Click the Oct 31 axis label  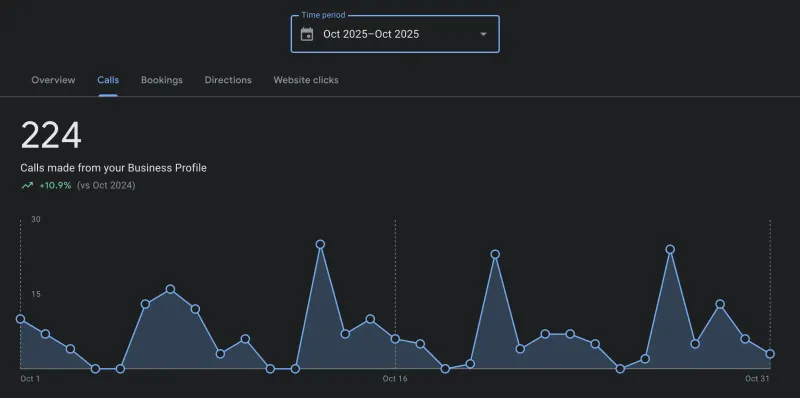click(x=757, y=379)
